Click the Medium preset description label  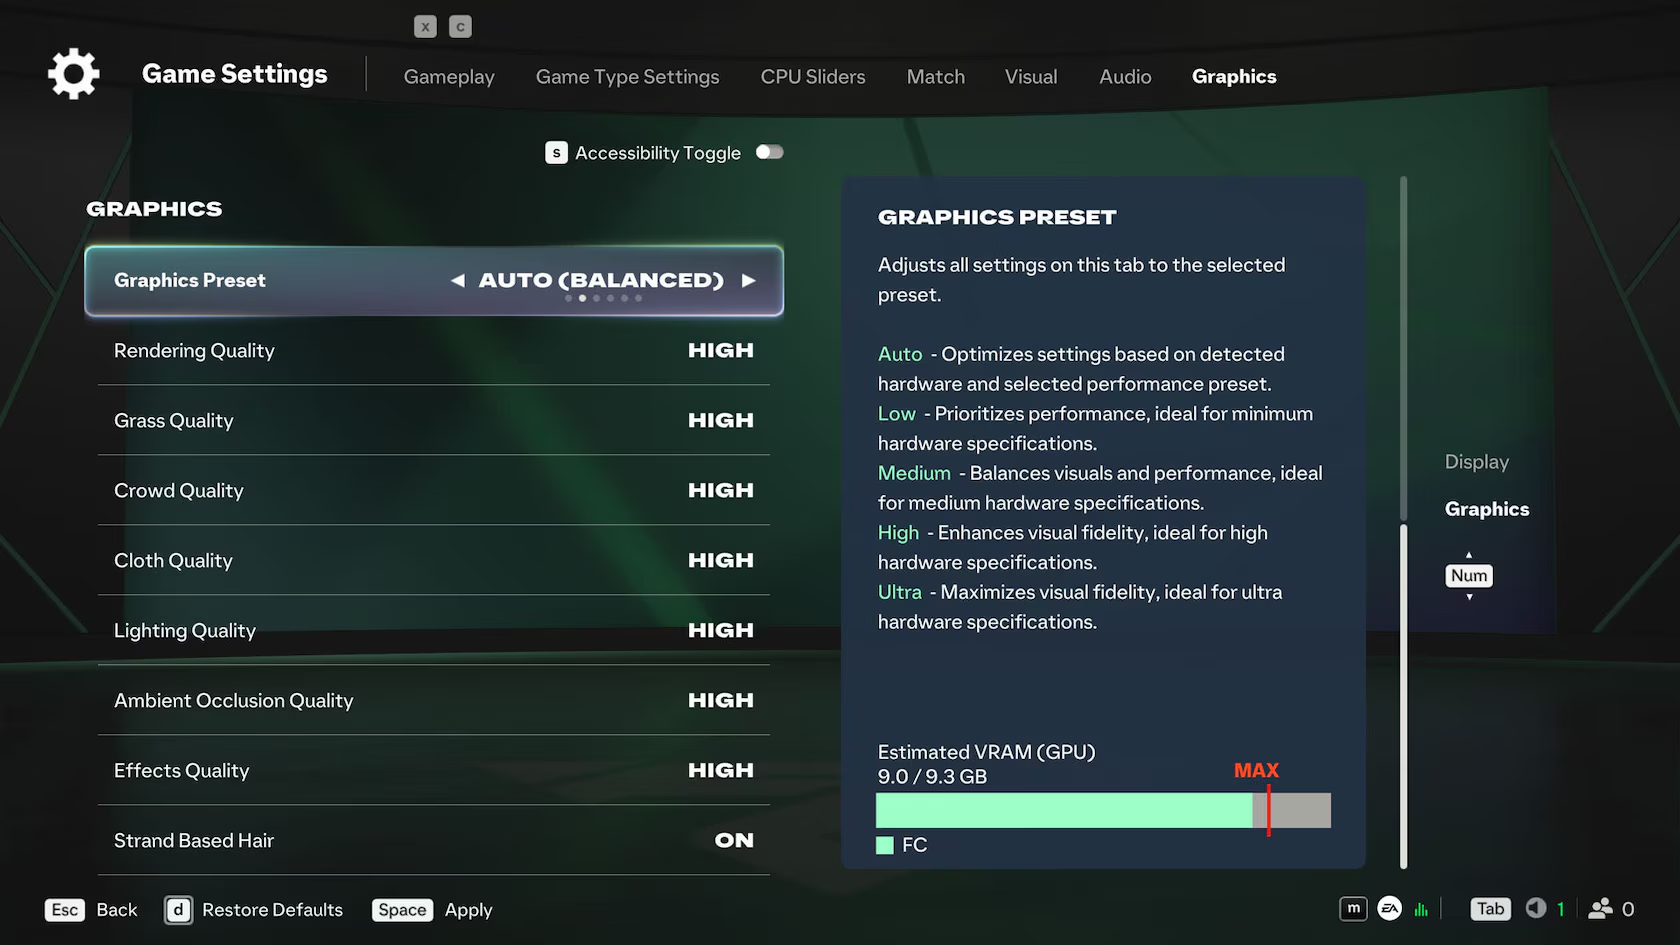[x=914, y=473]
